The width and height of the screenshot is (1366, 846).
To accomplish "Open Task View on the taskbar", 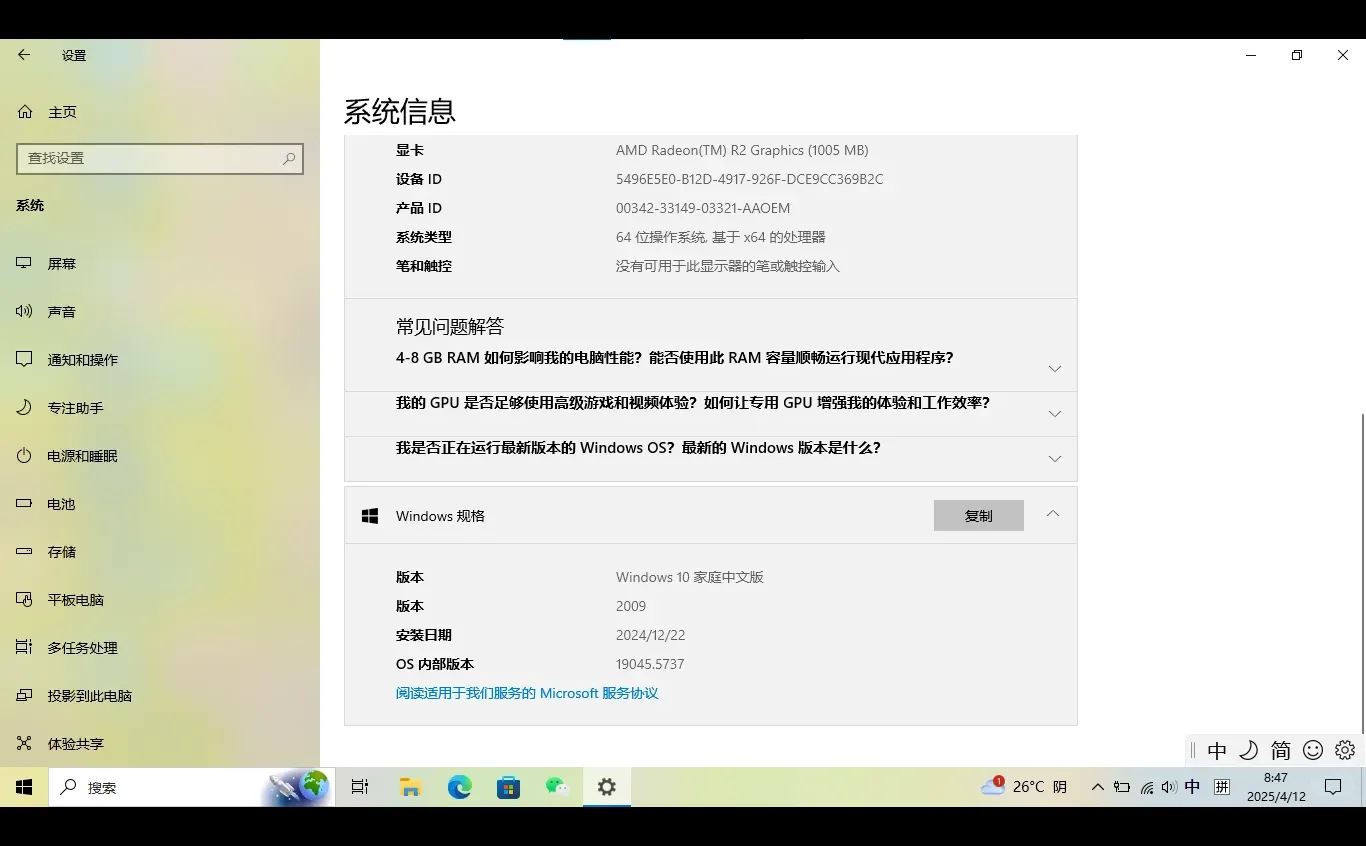I will (x=360, y=787).
